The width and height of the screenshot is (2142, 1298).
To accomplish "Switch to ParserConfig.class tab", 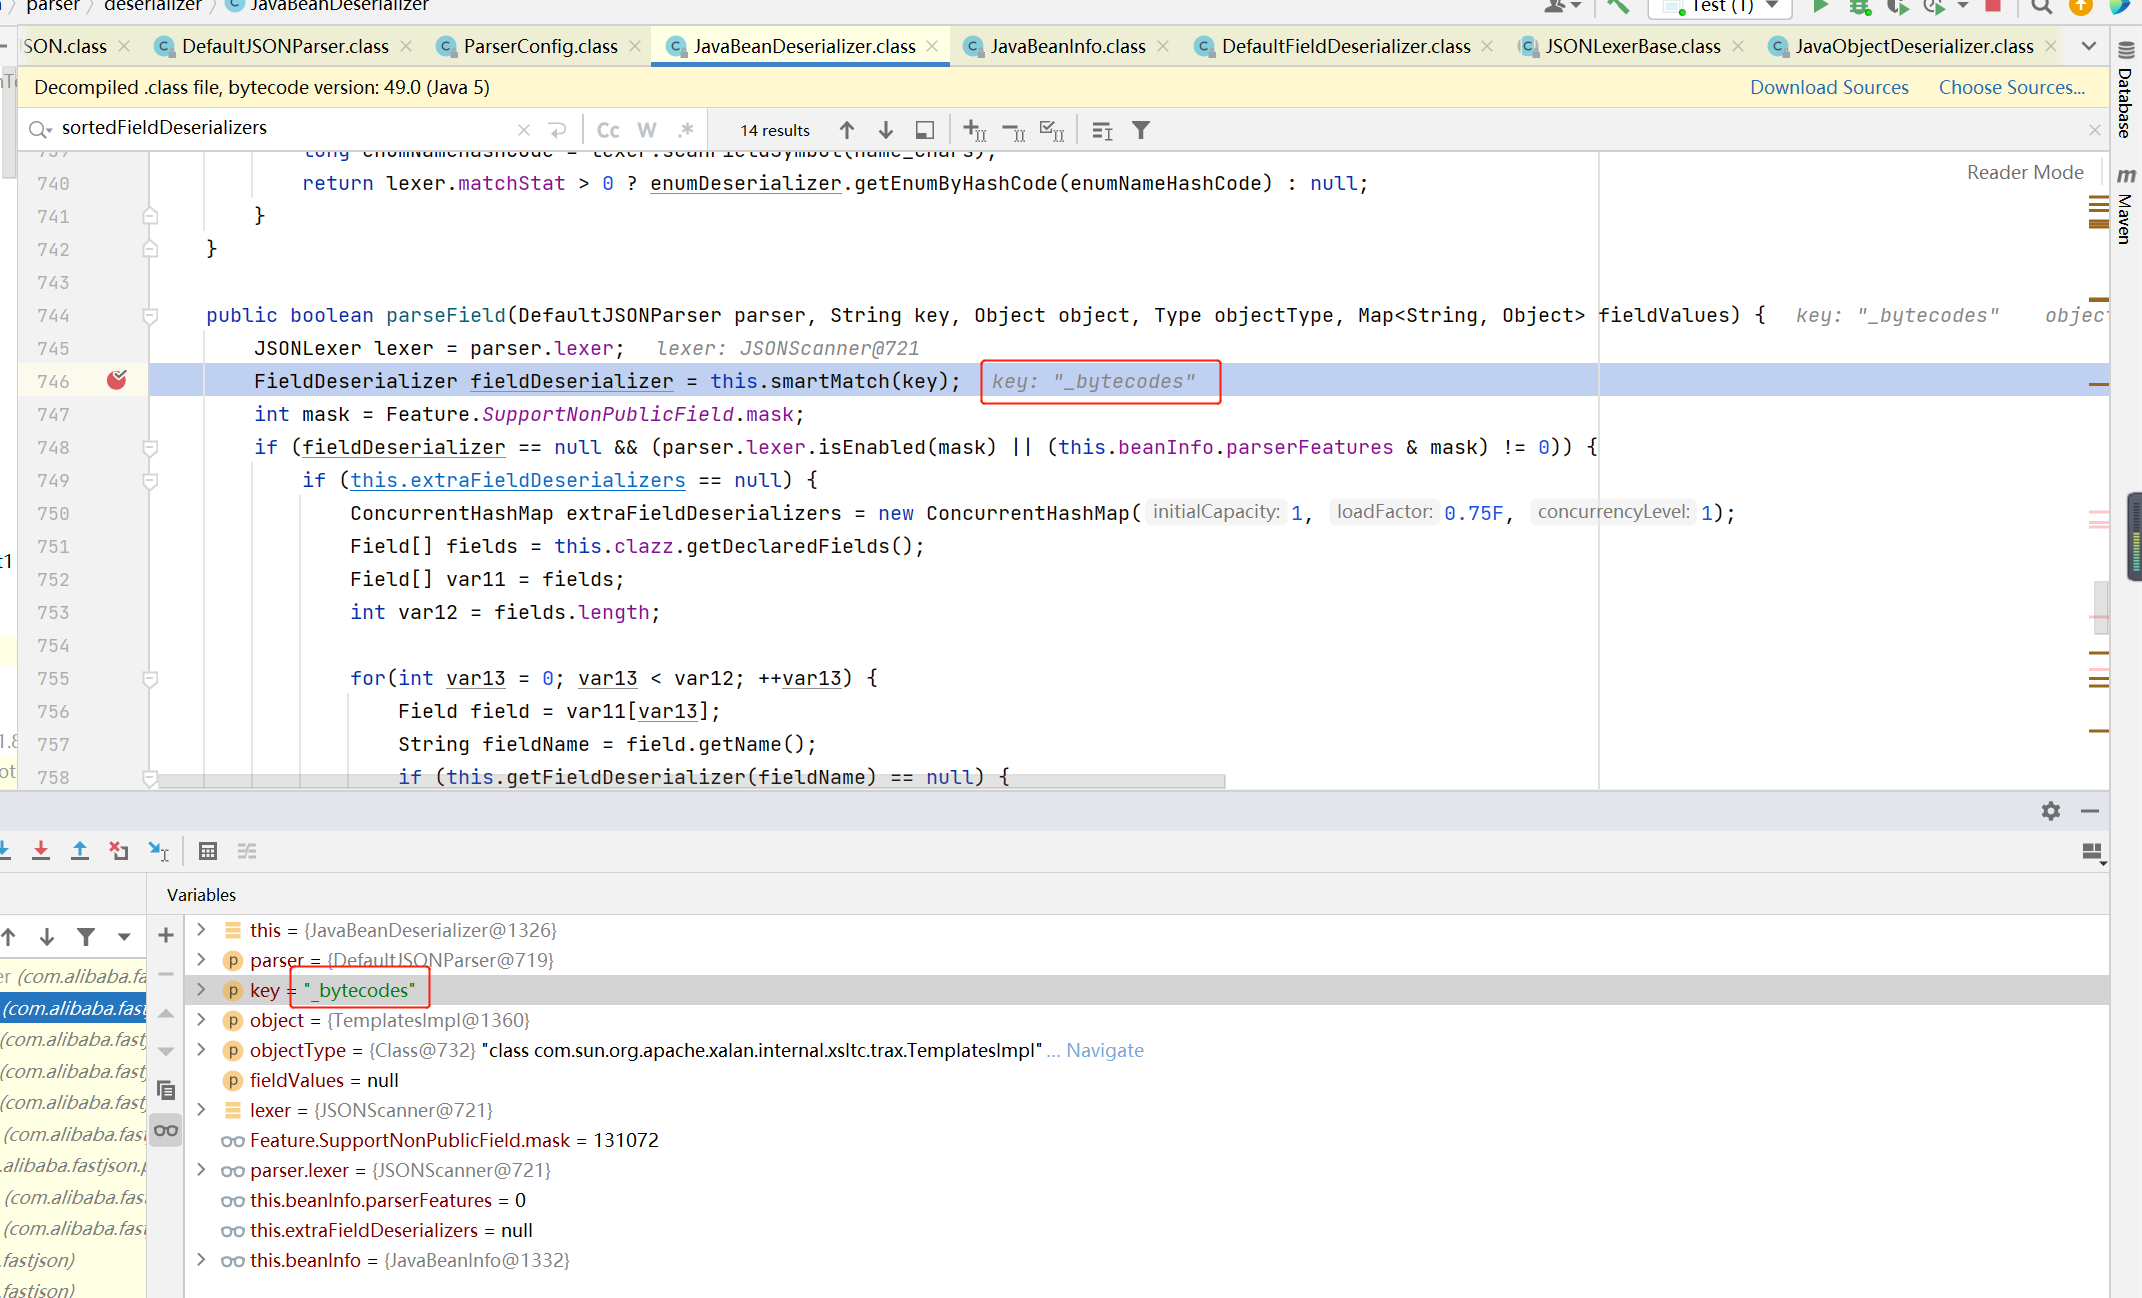I will (x=540, y=46).
